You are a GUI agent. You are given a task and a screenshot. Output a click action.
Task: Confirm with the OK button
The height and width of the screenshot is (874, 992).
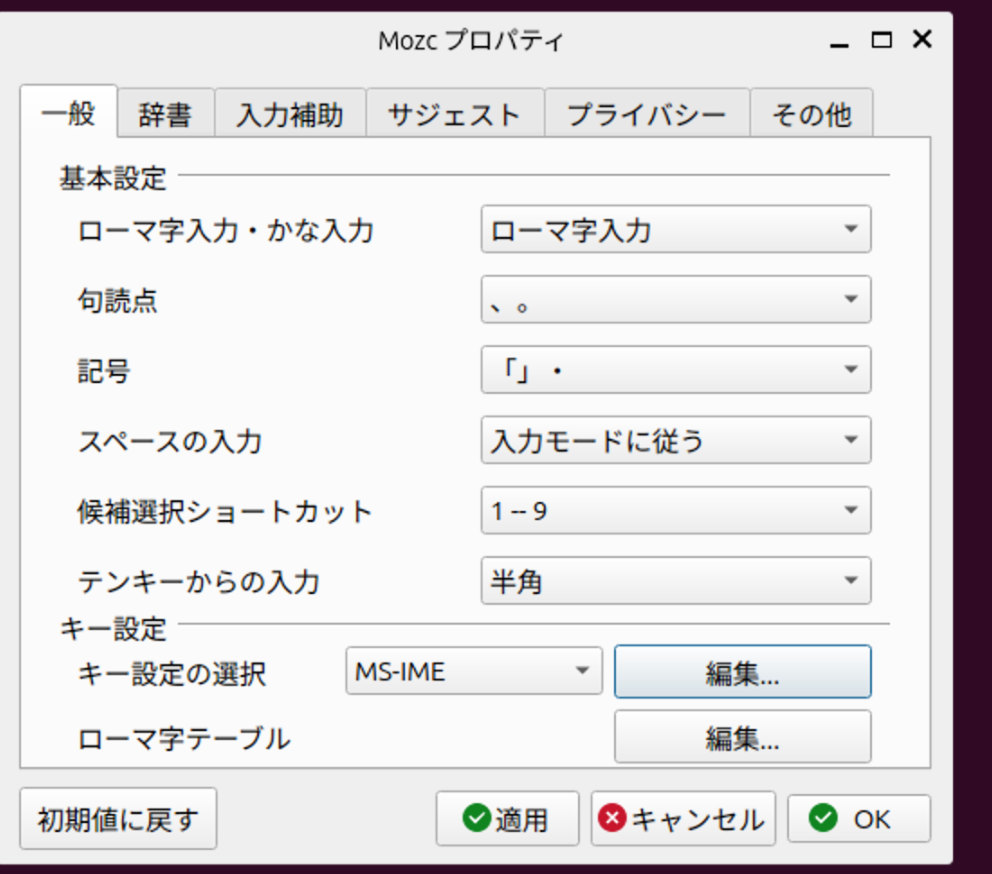(x=859, y=819)
